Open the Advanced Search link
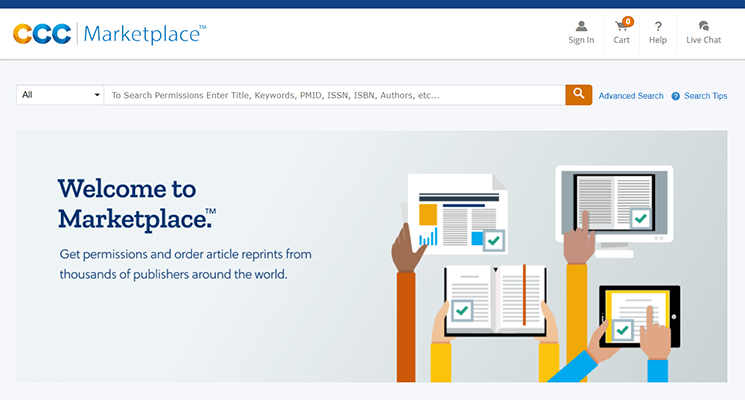The width and height of the screenshot is (745, 400). pos(631,96)
